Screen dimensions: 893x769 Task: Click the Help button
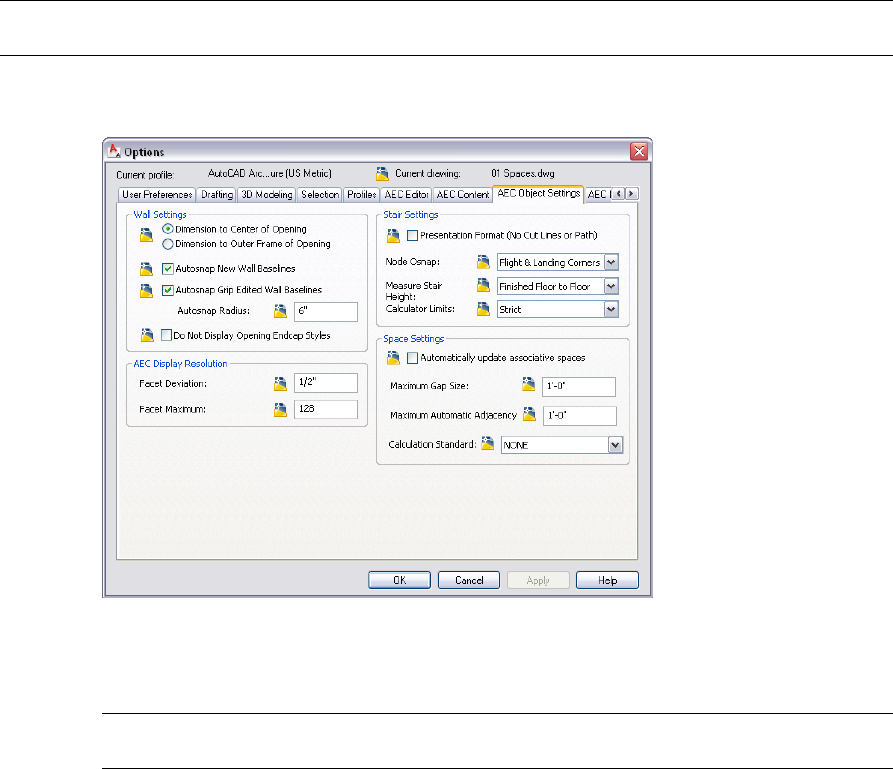607,580
